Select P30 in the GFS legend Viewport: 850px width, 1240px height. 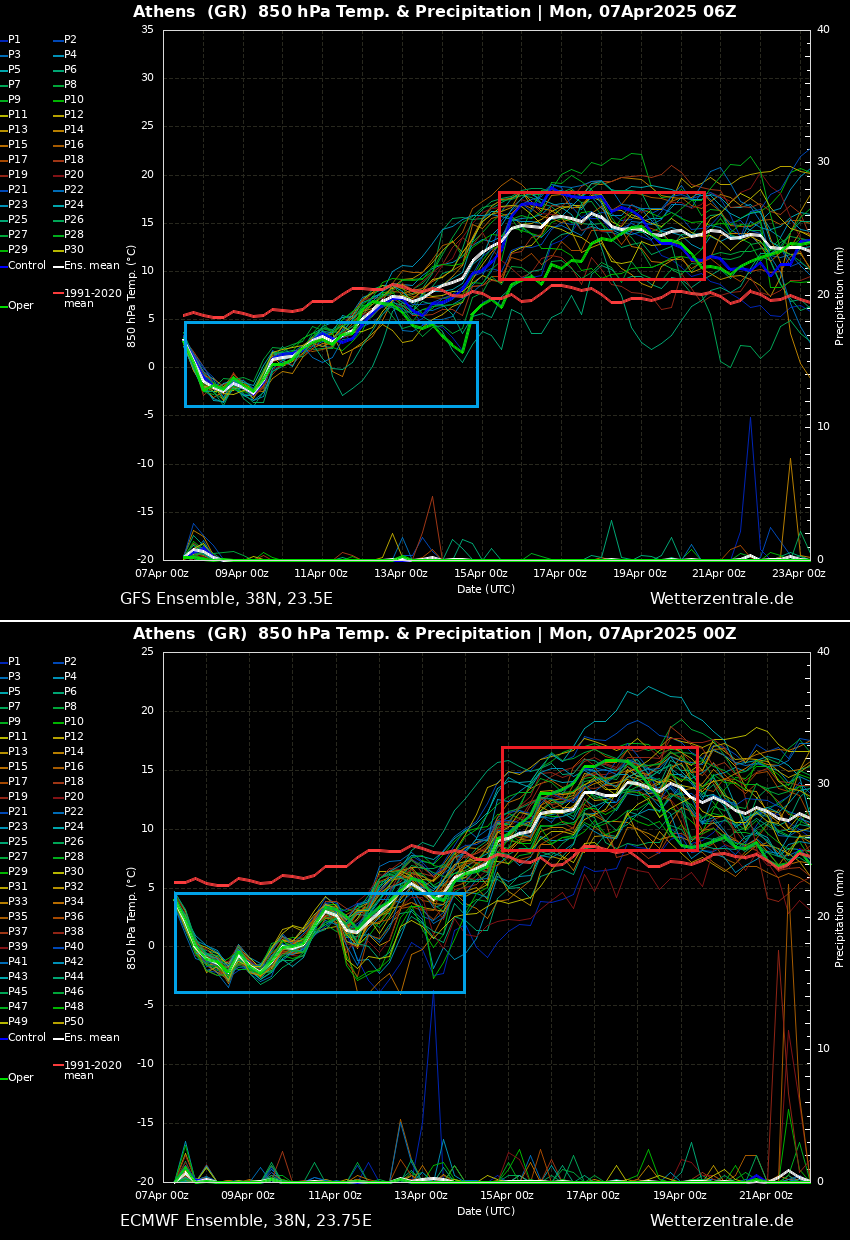[73, 250]
